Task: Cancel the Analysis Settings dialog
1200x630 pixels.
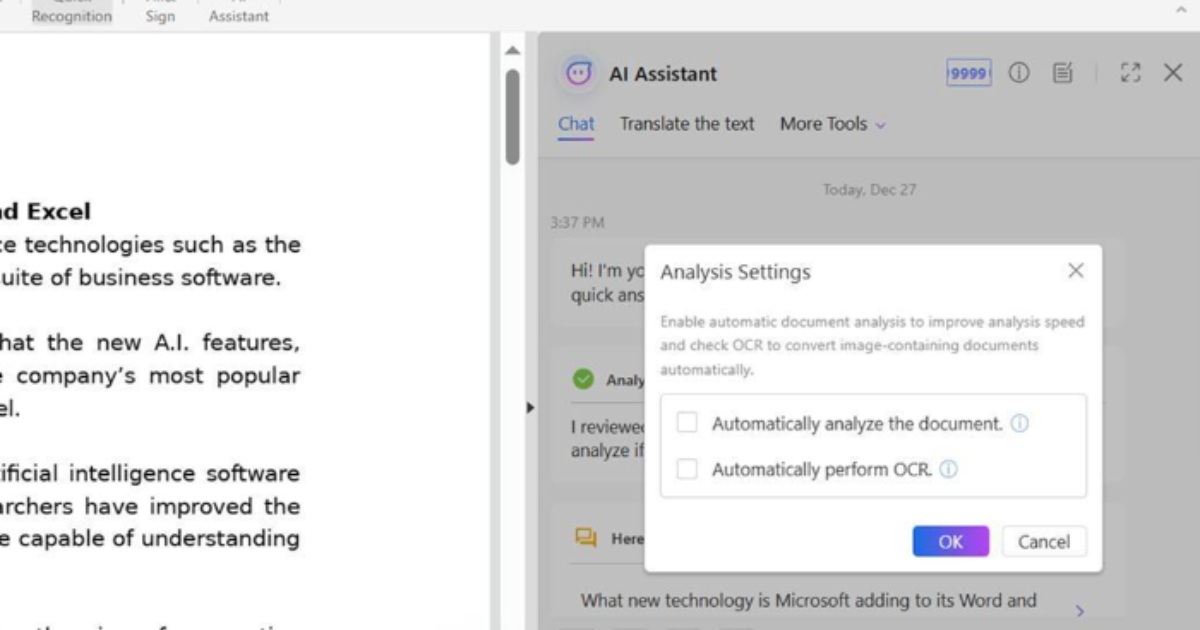Action: coord(1044,541)
